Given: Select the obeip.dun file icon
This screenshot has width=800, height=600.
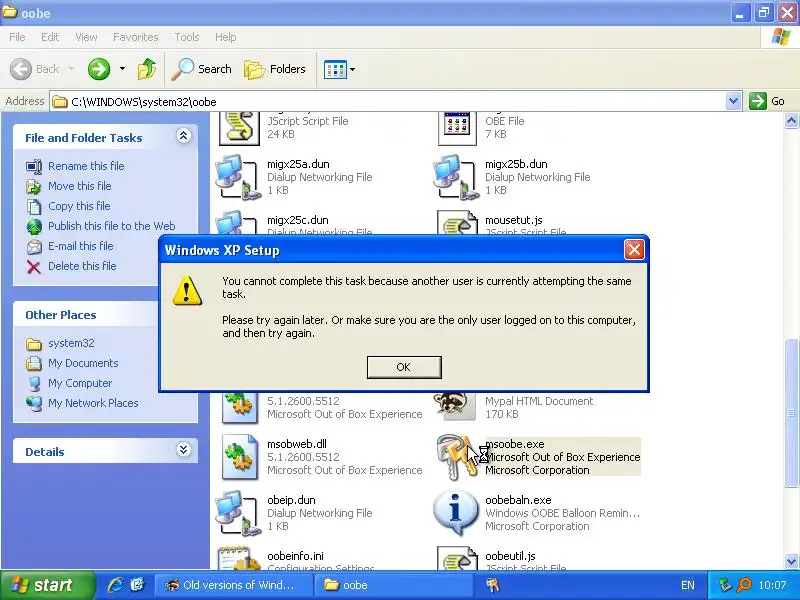Looking at the screenshot, I should [x=237, y=513].
